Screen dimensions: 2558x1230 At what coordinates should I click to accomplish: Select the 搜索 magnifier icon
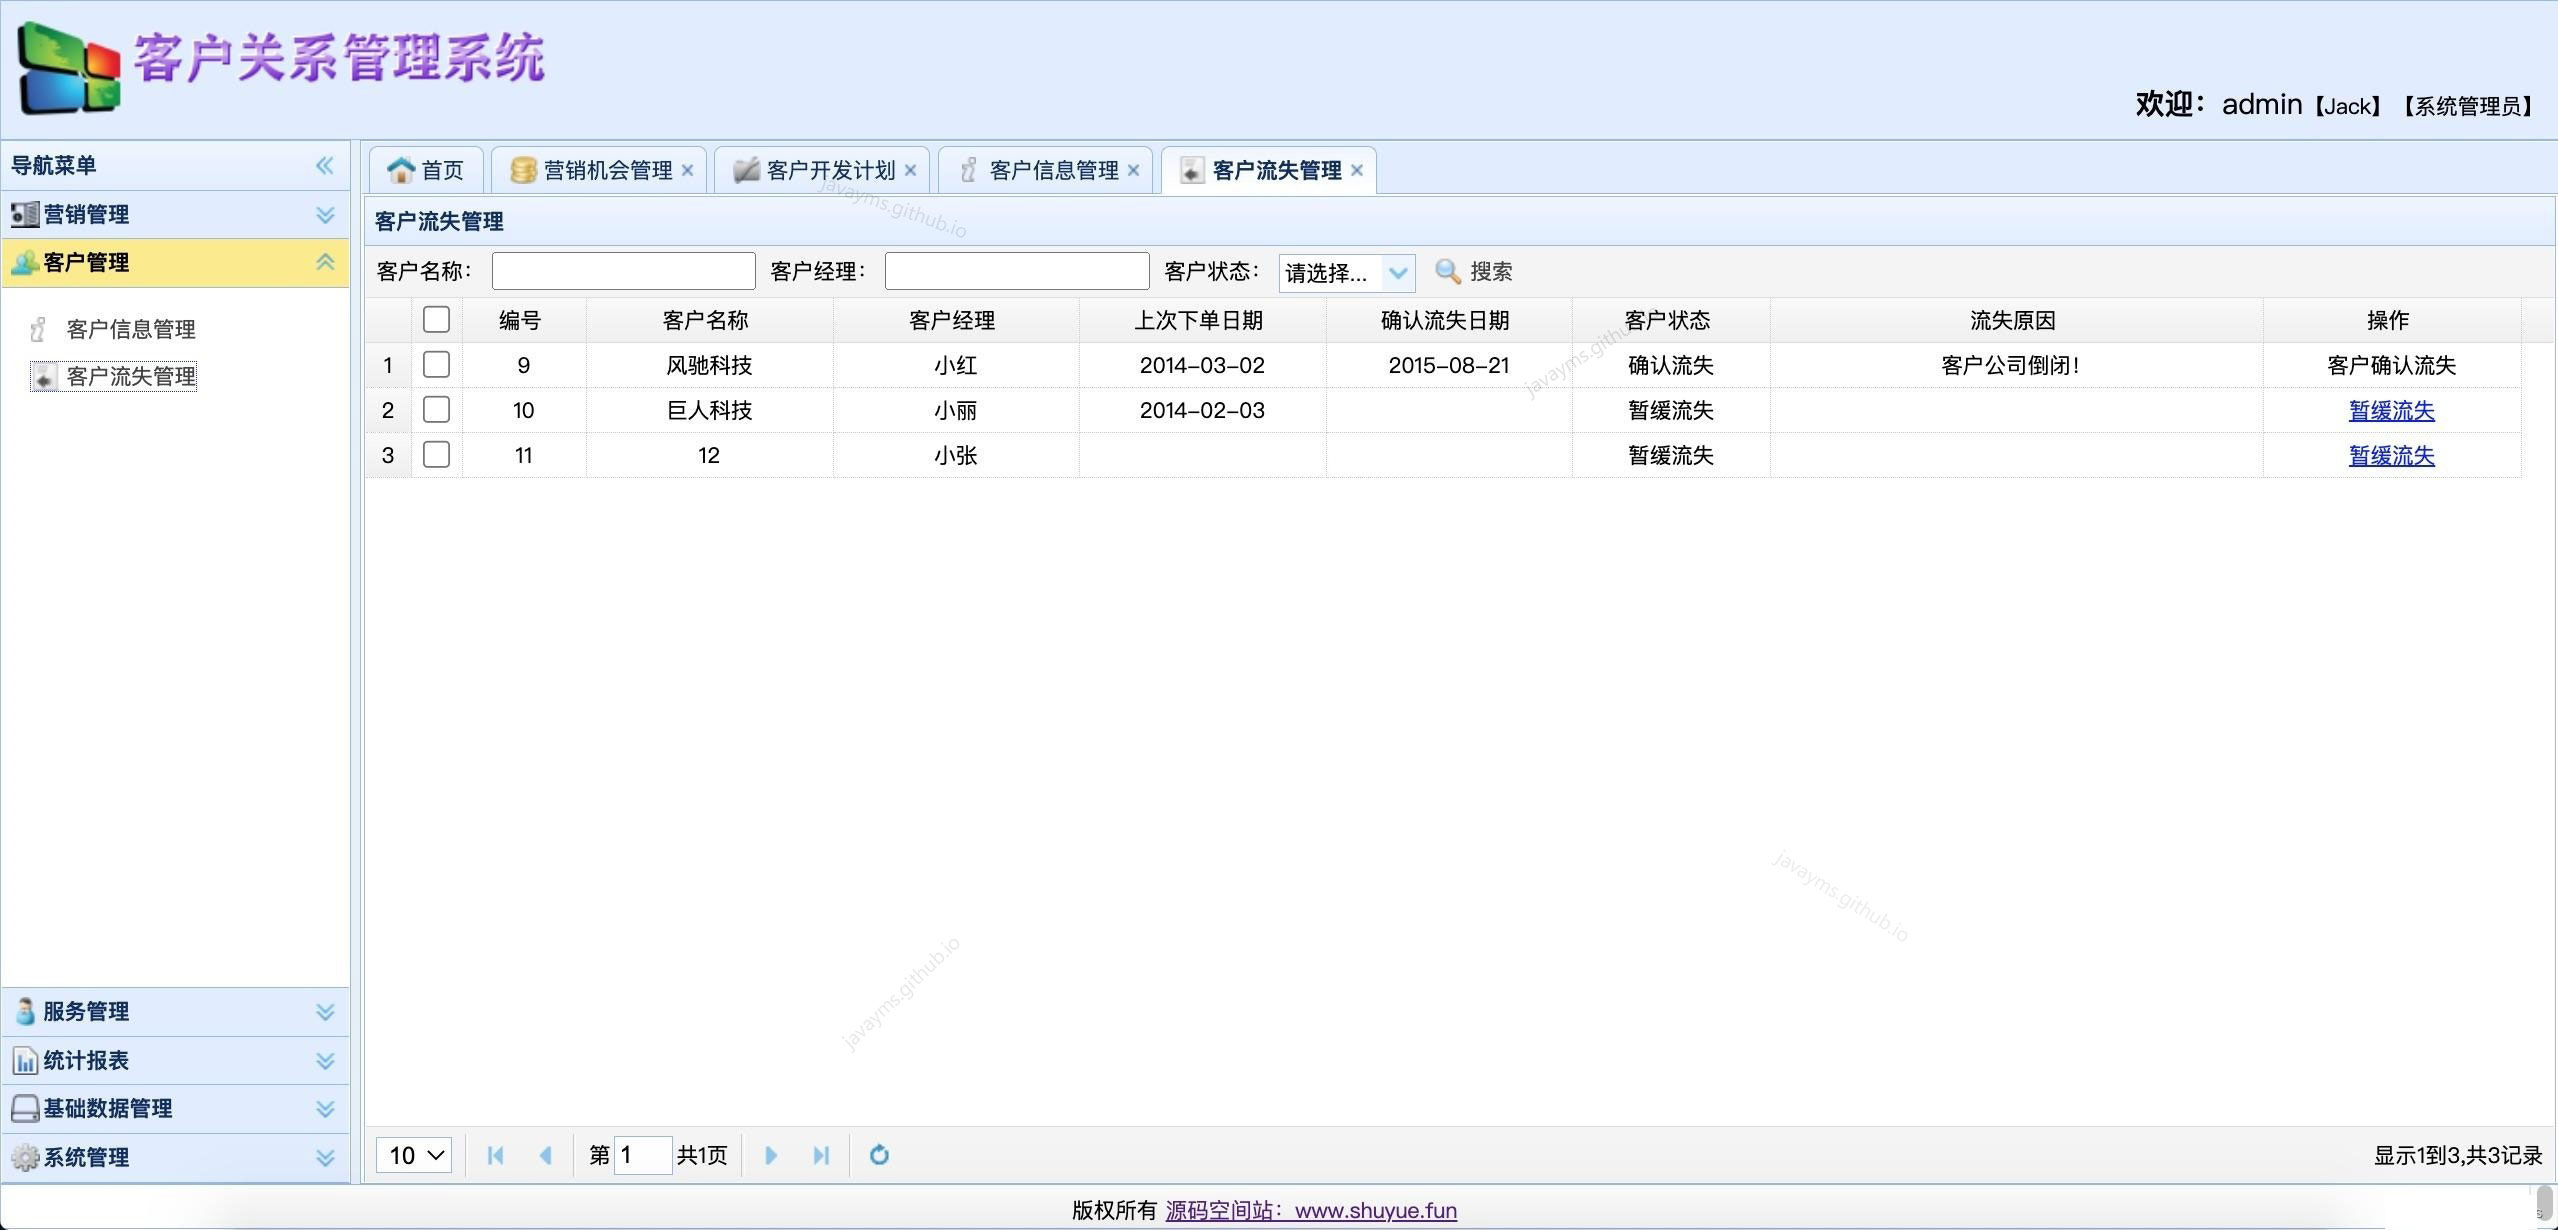pyautogui.click(x=1446, y=271)
